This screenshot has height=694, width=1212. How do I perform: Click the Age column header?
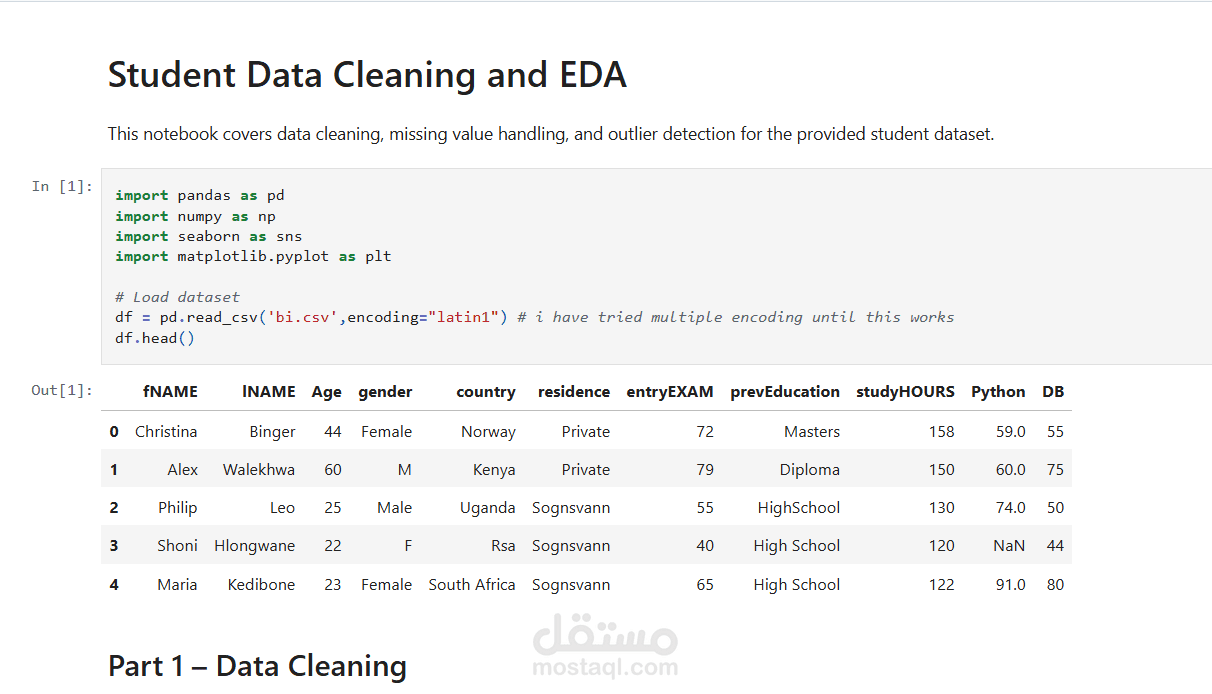click(326, 392)
